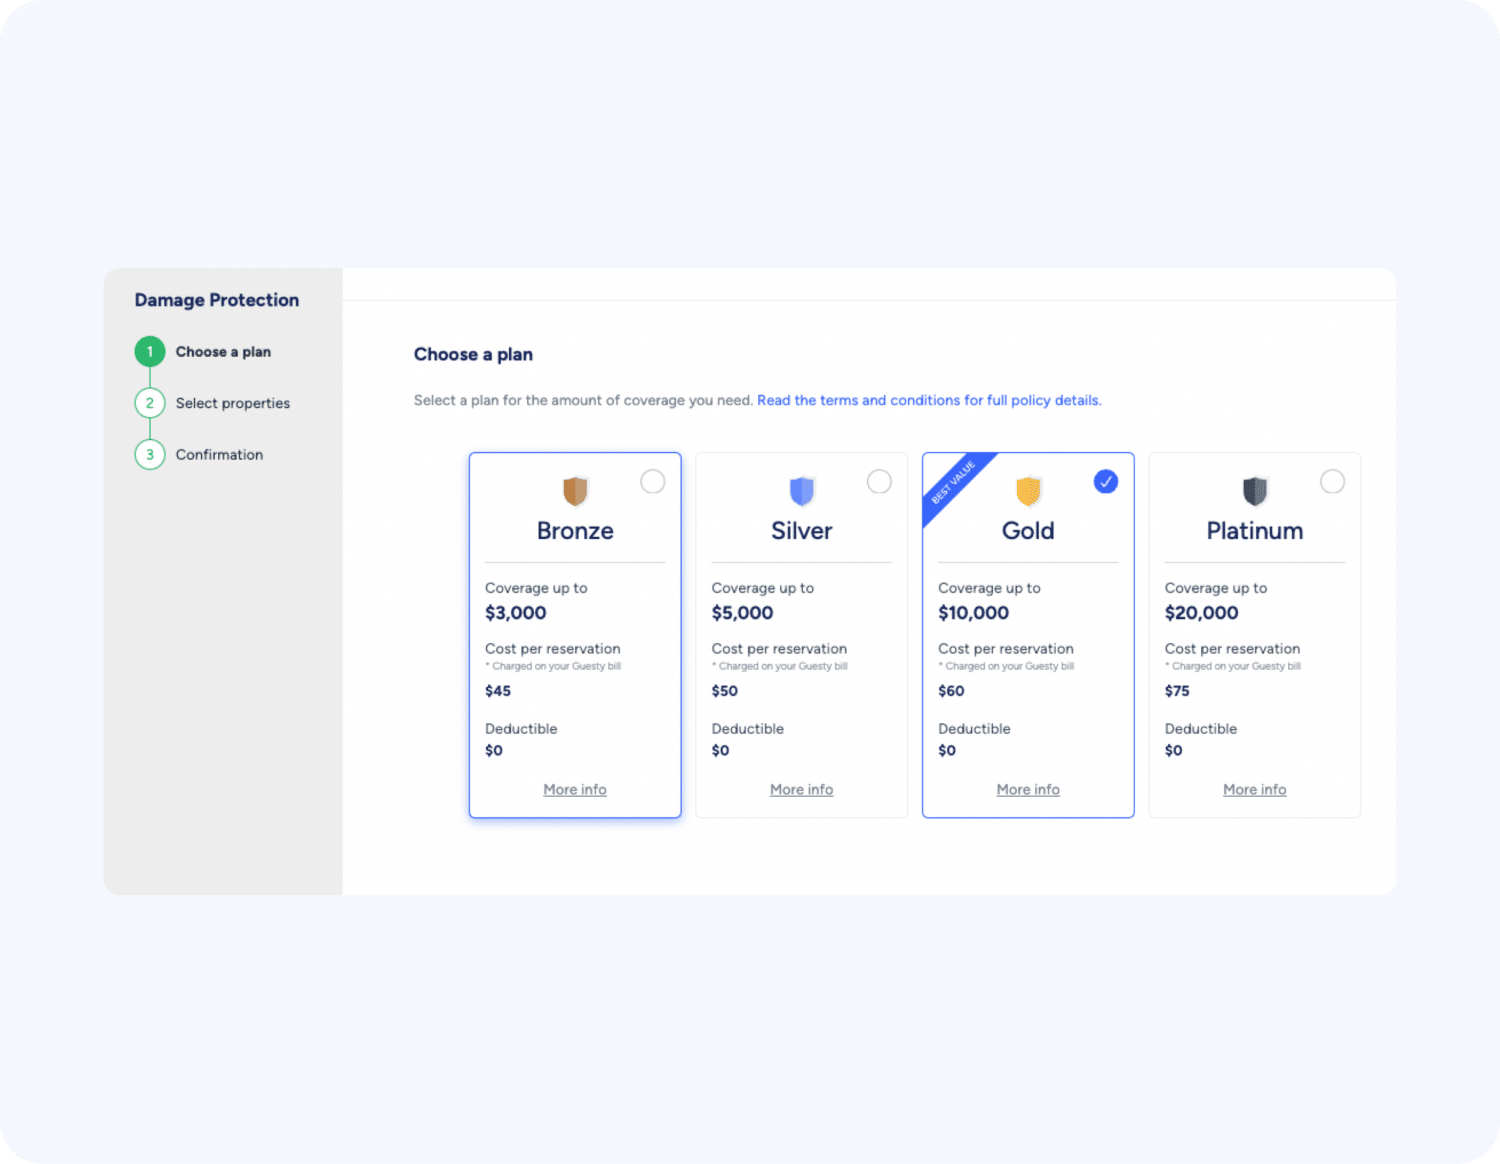Image resolution: width=1500 pixels, height=1164 pixels.
Task: Click the Silver shield icon
Action: (802, 491)
